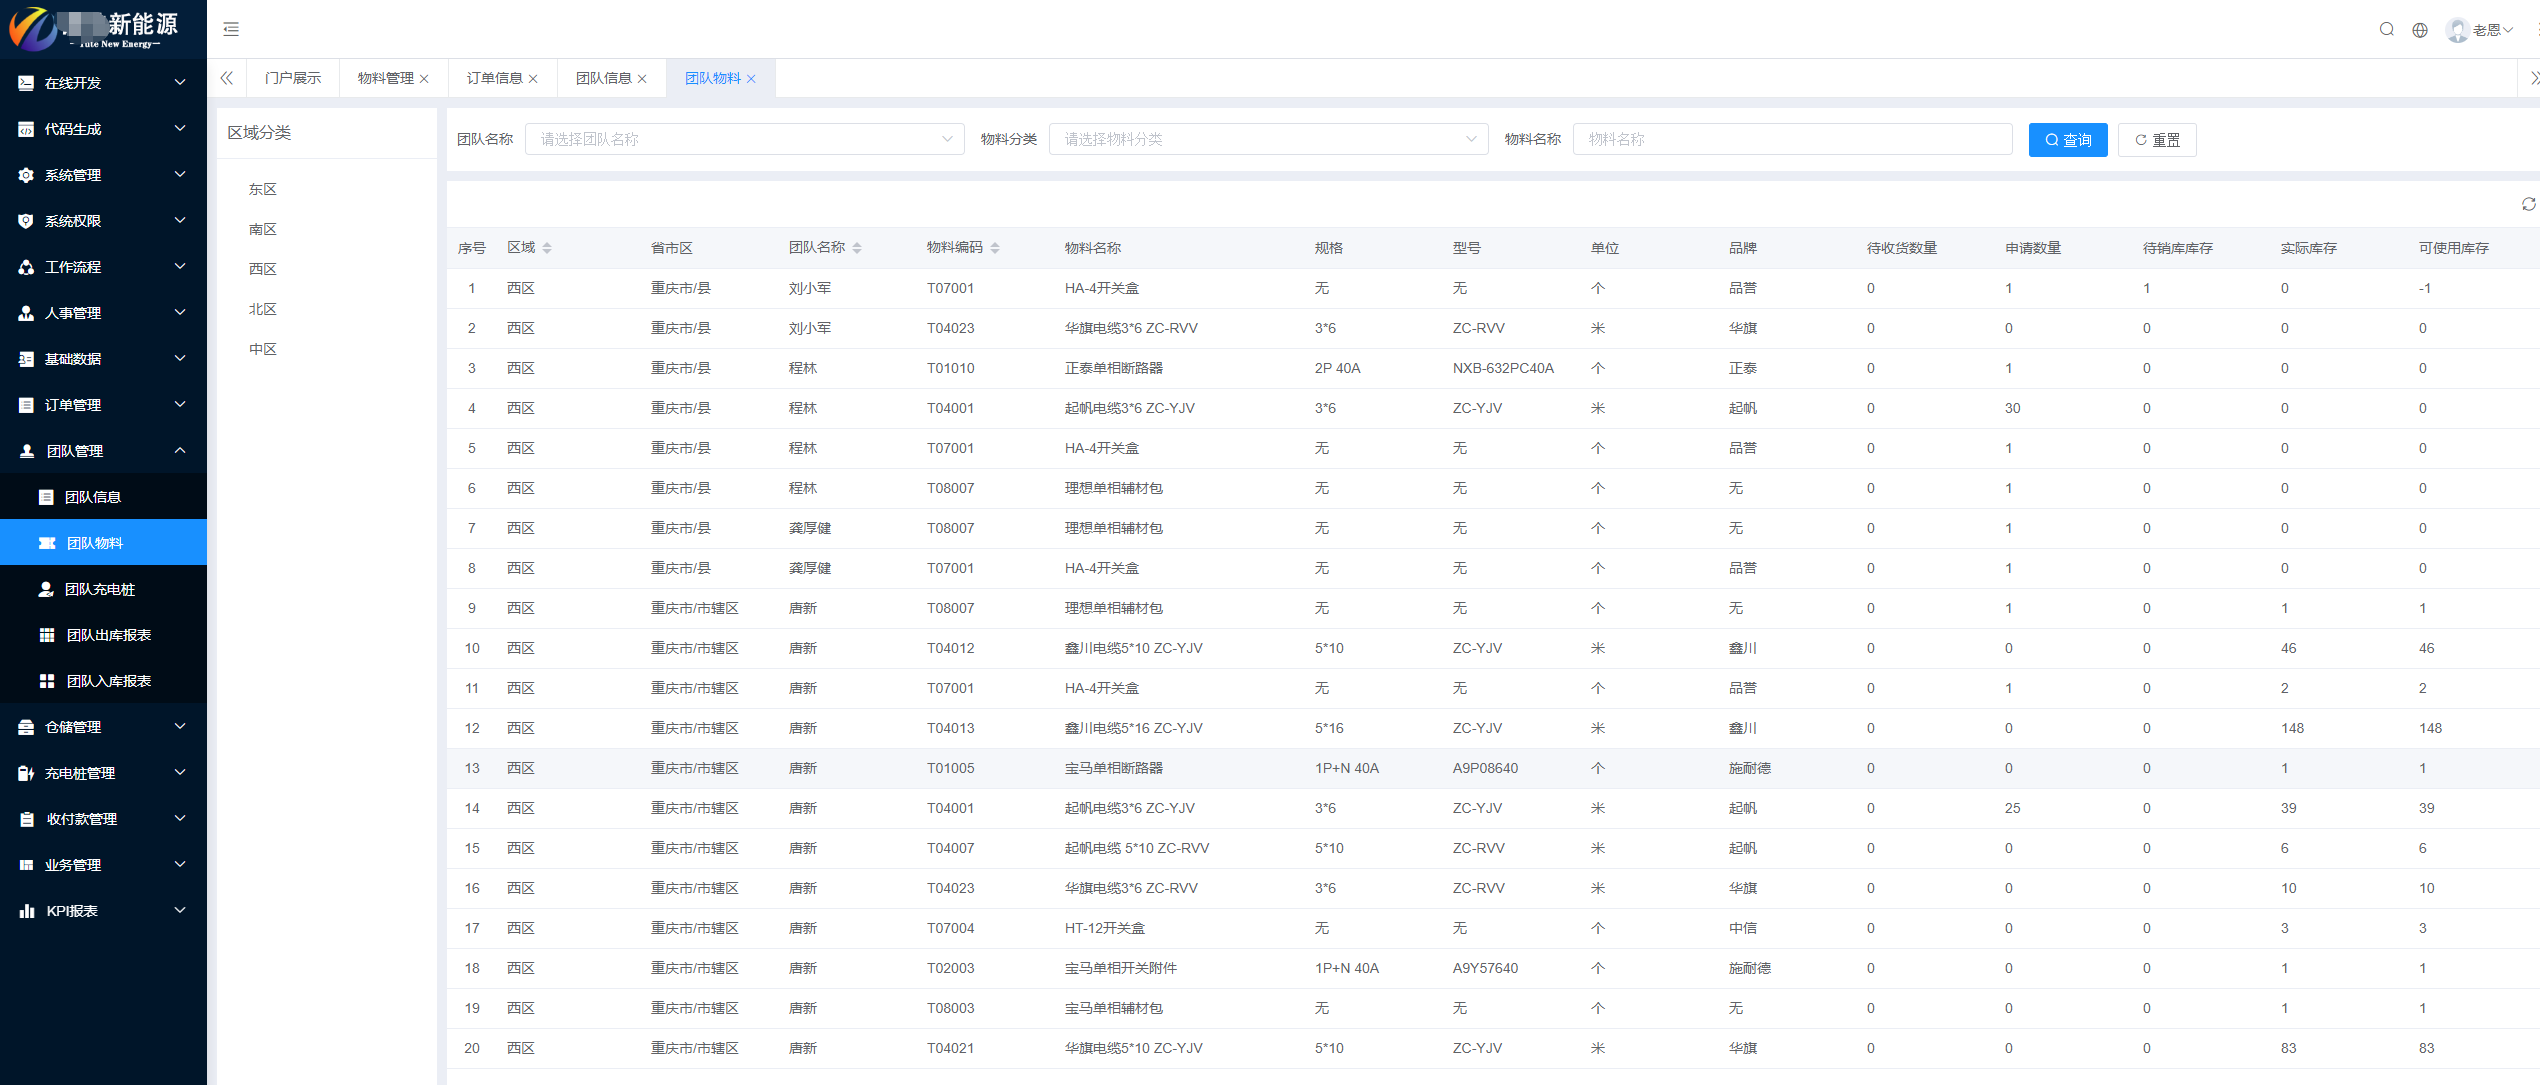The height and width of the screenshot is (1085, 2540).
Task: Click the 重置 button
Action: 2157,140
